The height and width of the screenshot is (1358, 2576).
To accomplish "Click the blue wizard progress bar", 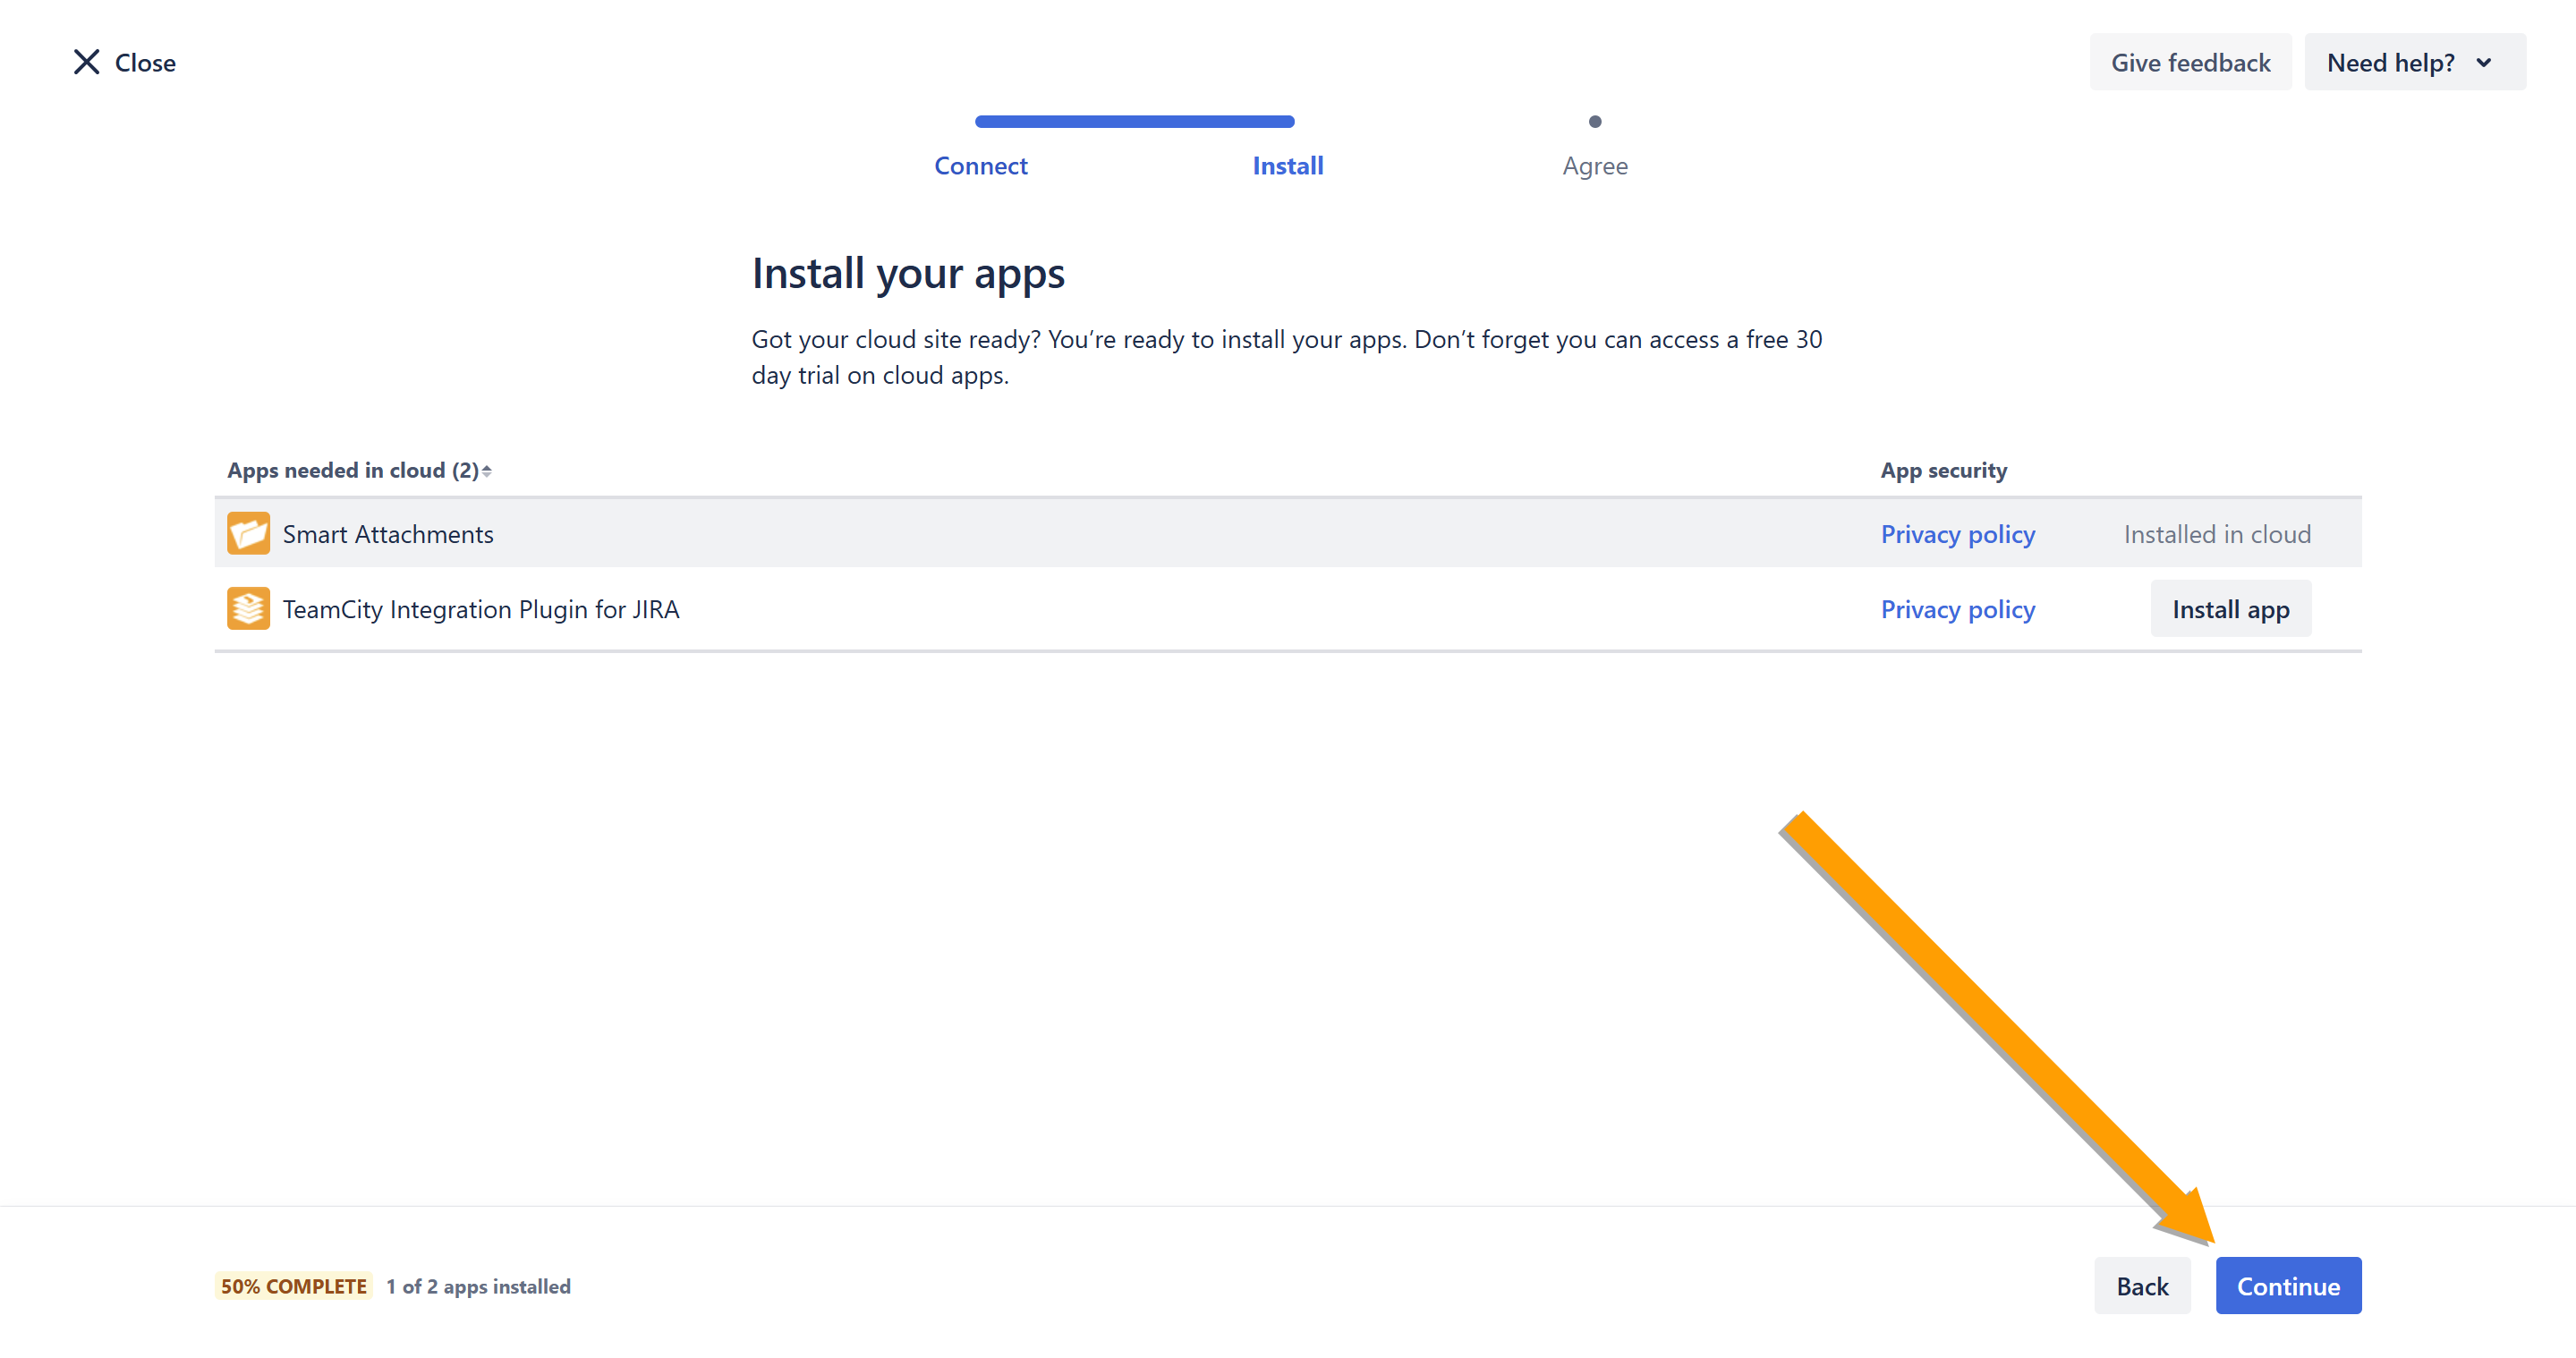I will tap(1134, 122).
